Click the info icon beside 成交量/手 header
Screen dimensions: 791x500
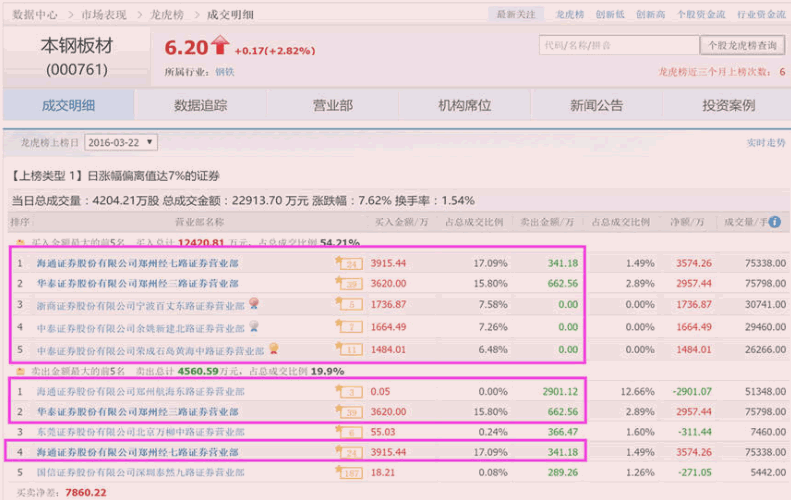[x=775, y=222]
